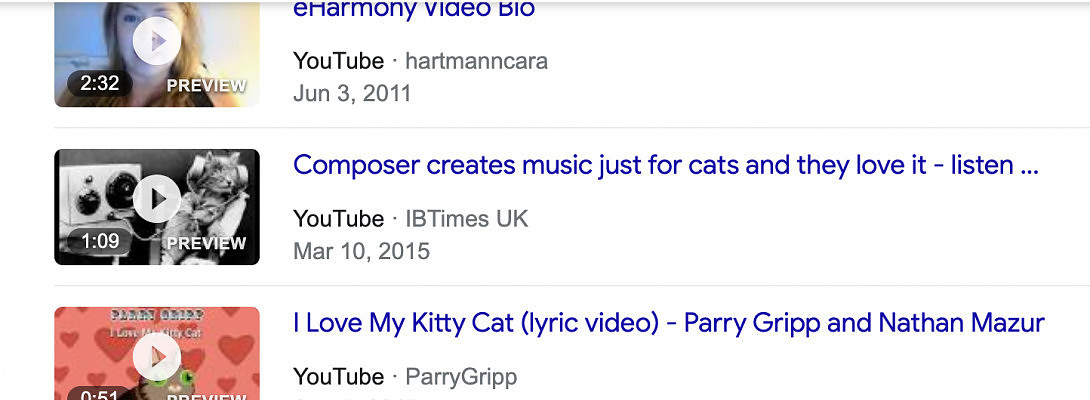The height and width of the screenshot is (400, 1090).
Task: Click the 2:32 duration badge
Action: (100, 84)
